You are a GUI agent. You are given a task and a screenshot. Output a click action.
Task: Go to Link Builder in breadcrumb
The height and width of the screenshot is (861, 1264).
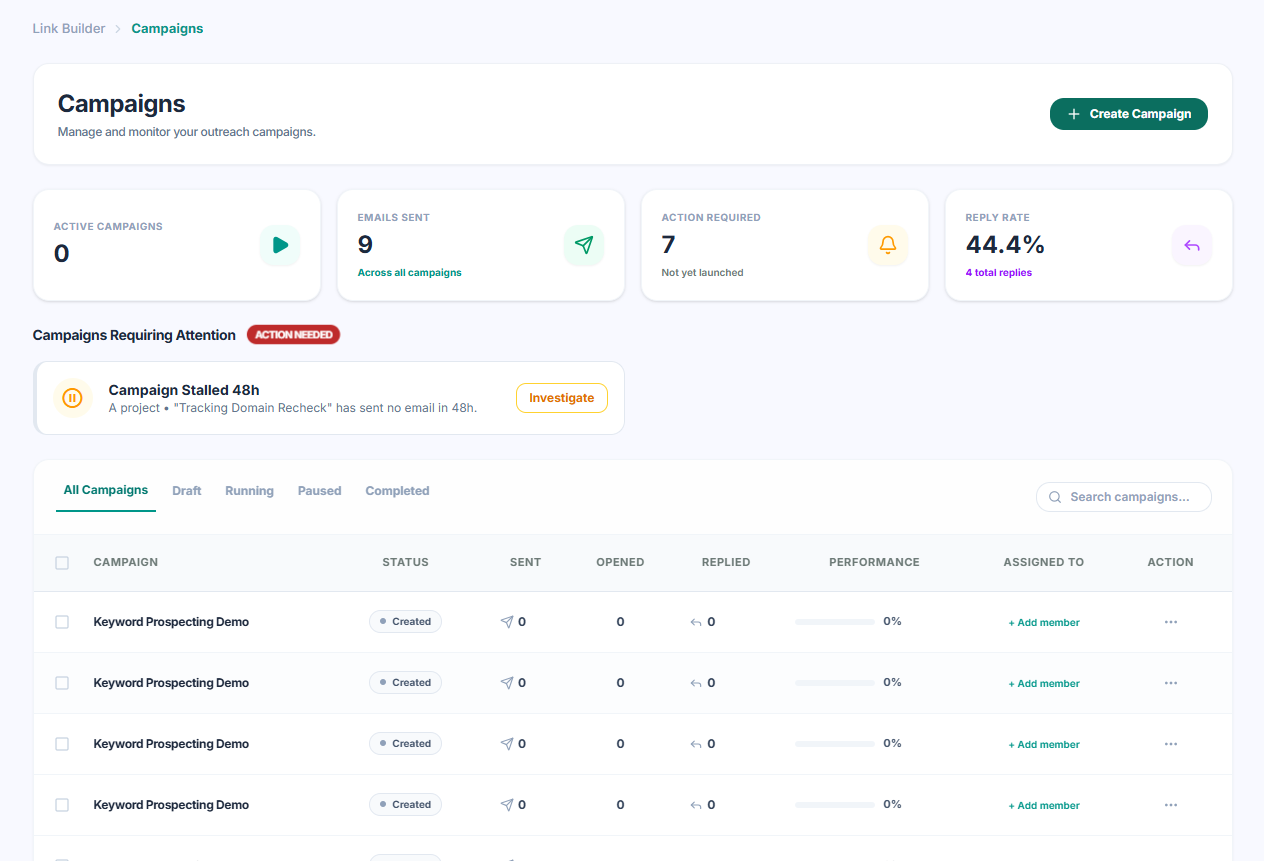coord(69,29)
